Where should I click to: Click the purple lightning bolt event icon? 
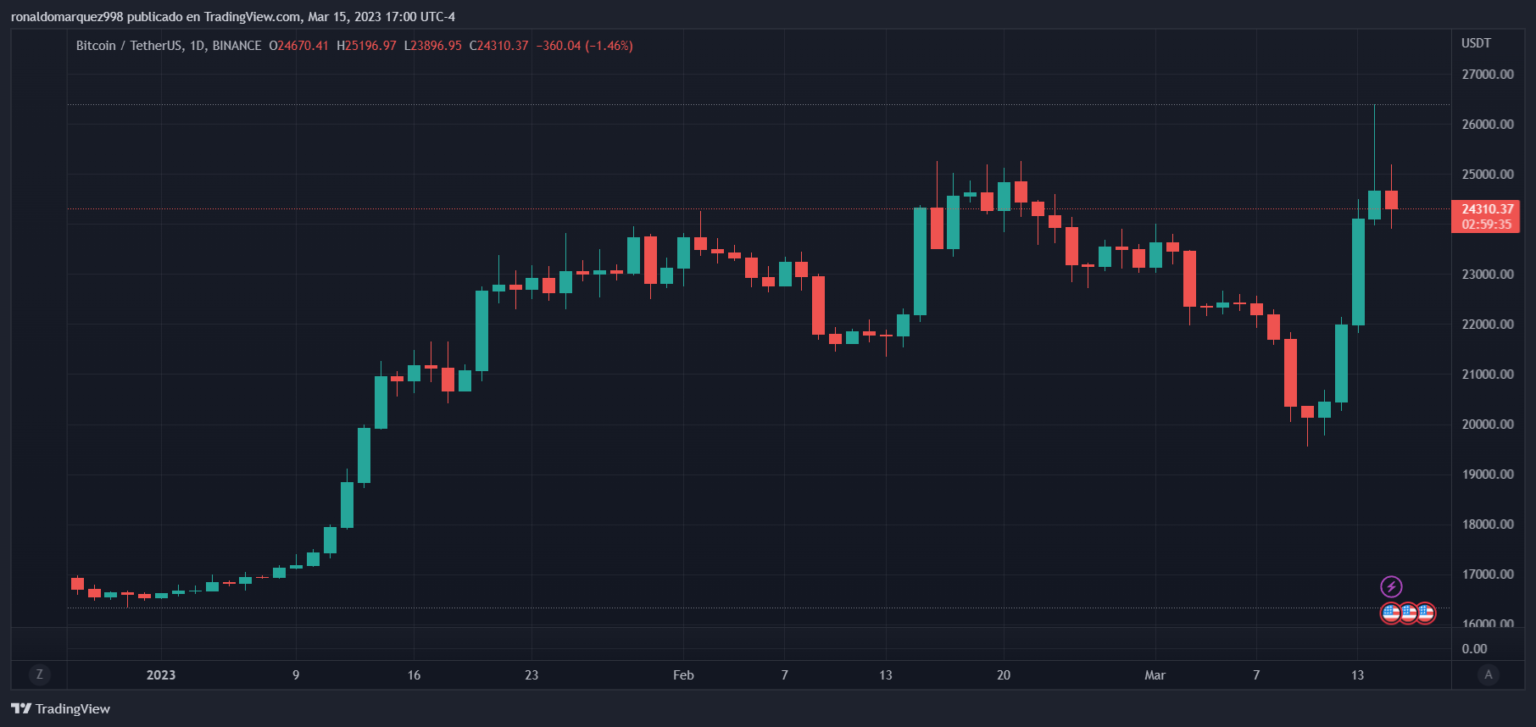pos(1391,587)
